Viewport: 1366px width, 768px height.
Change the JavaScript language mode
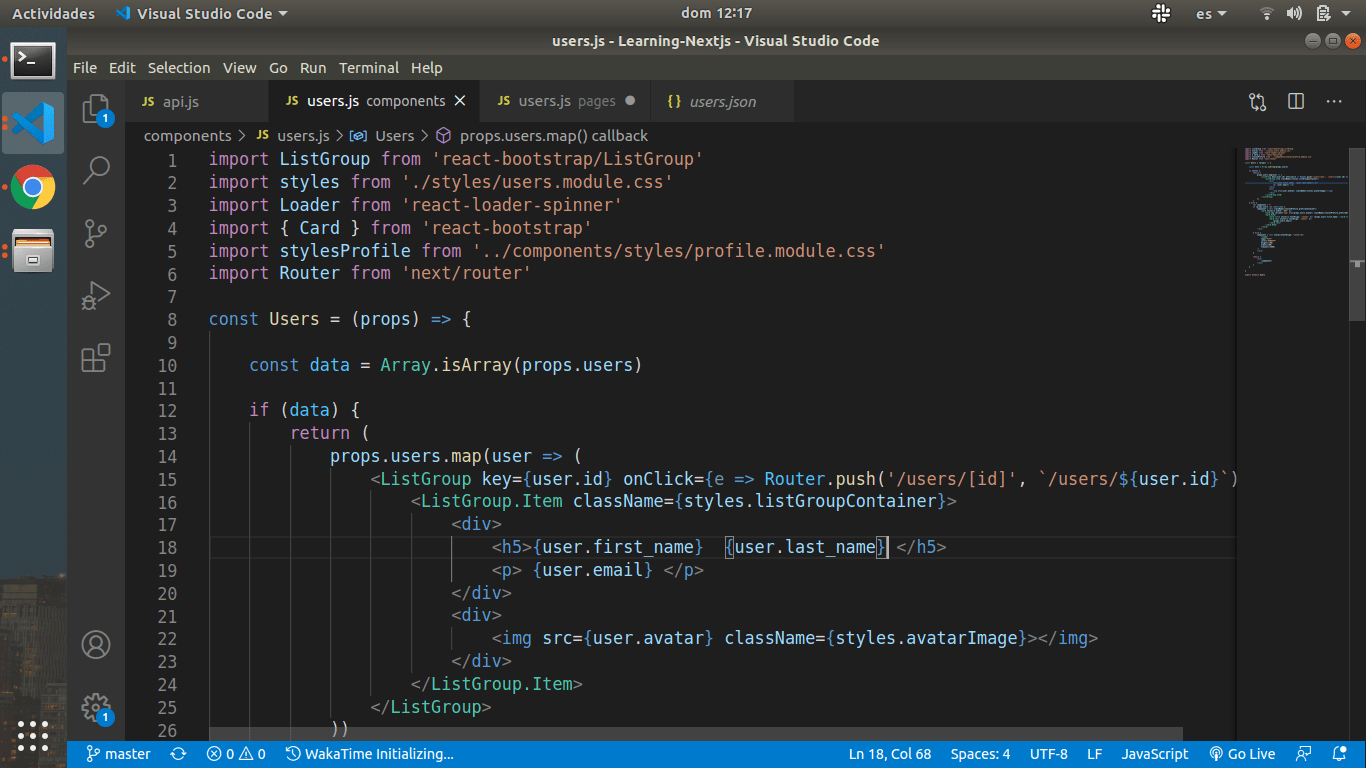(1155, 755)
